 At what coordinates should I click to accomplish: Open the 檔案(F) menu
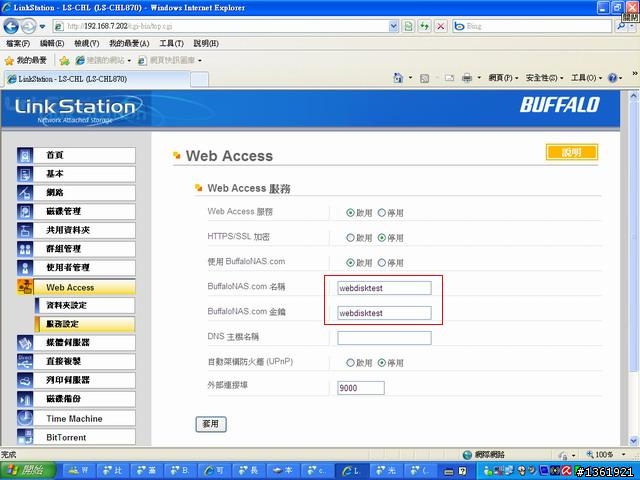(x=18, y=43)
